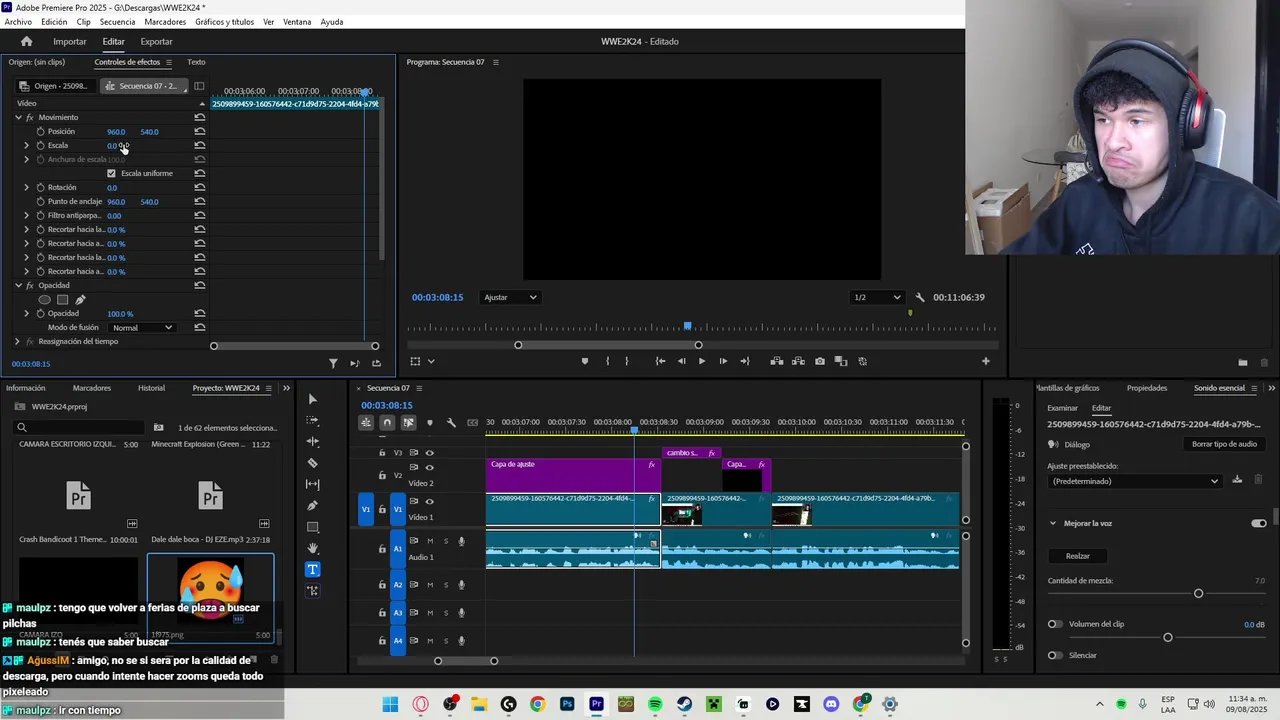Viewport: 1280px width, 720px height.
Task: Click the Volumen del clip slider handle
Action: (x=1167, y=637)
